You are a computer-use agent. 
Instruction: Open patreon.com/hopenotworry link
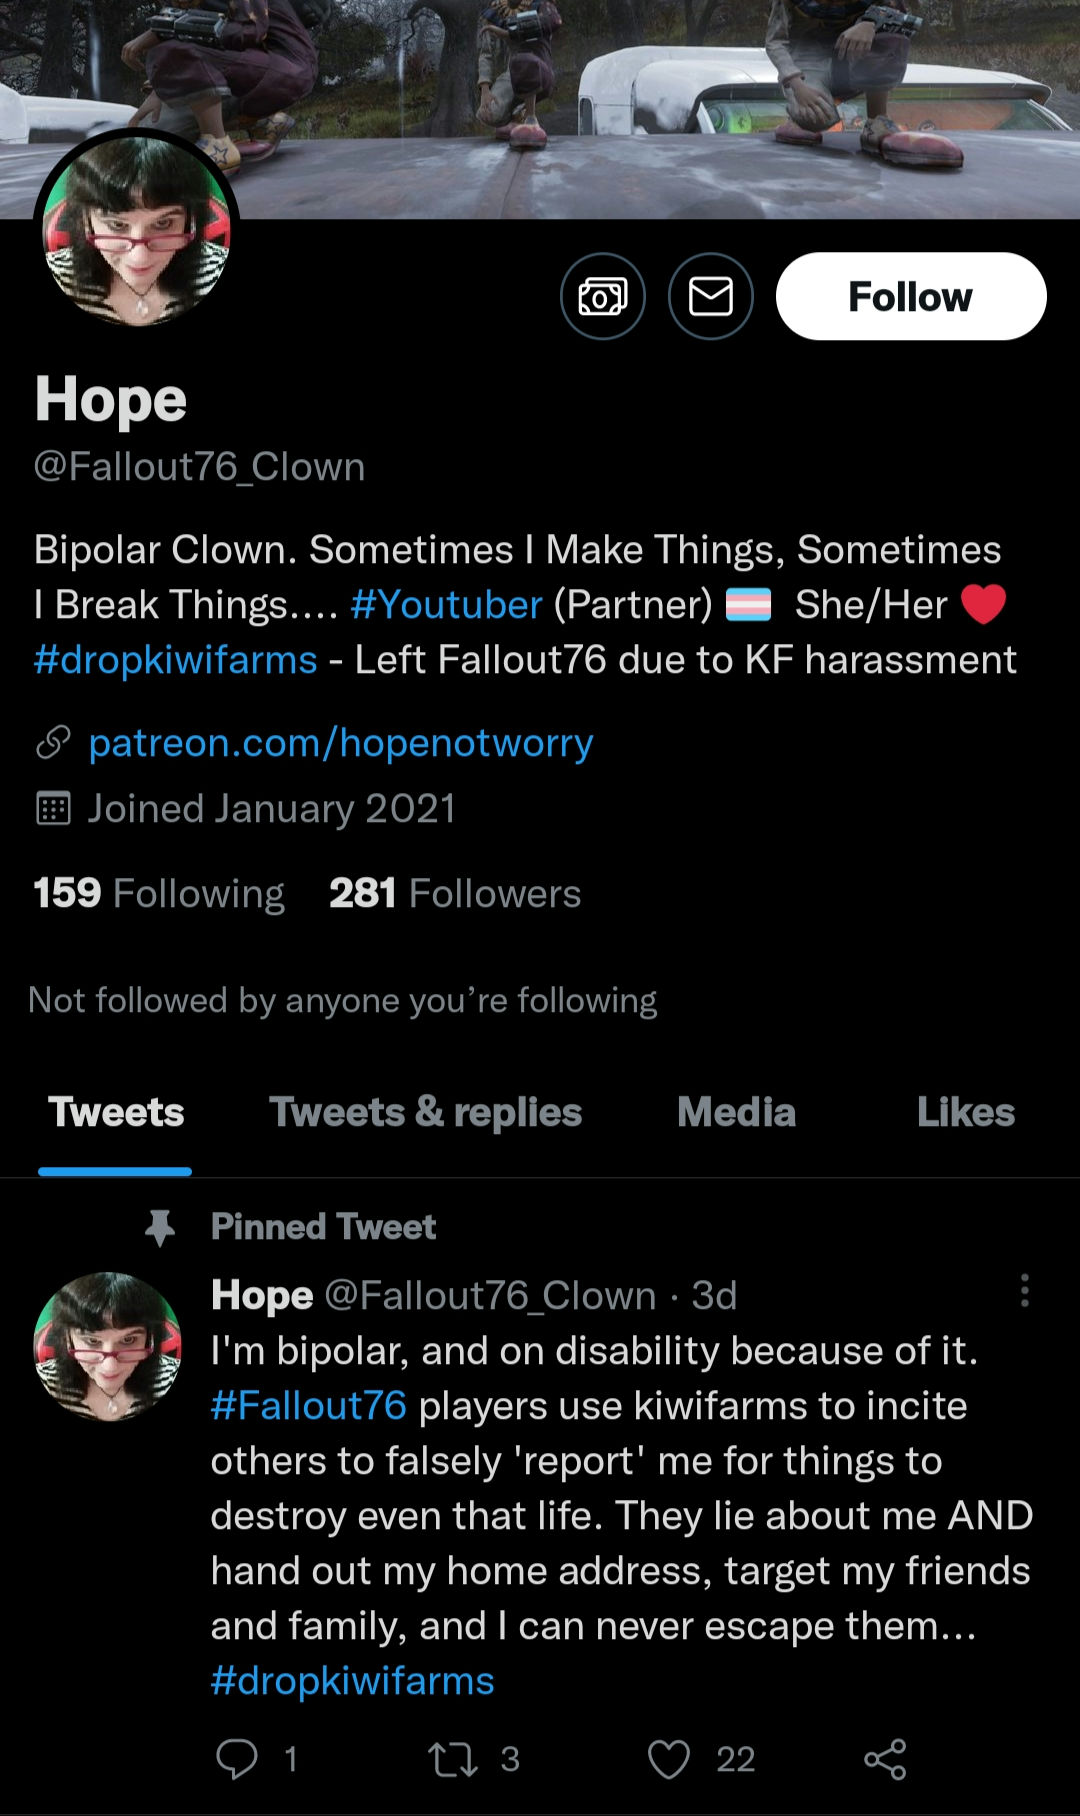coord(341,743)
